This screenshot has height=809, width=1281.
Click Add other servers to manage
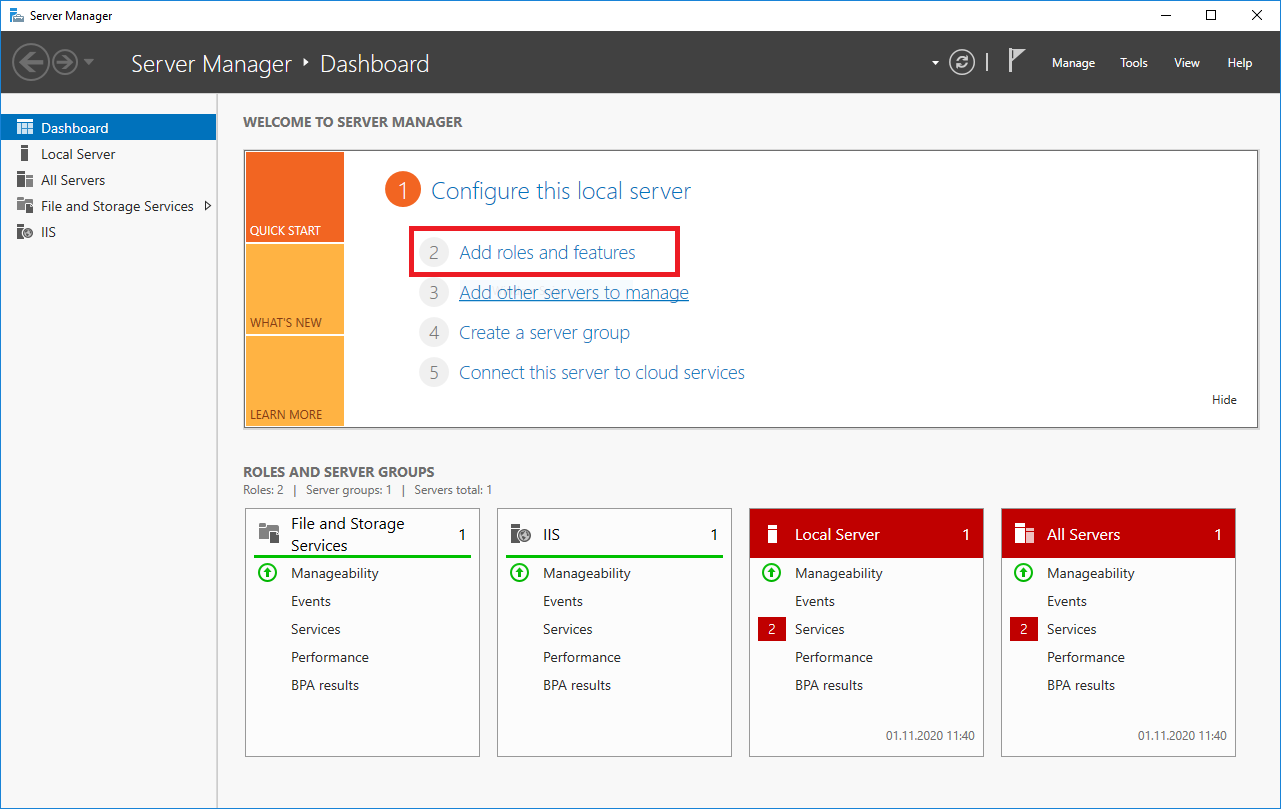pyautogui.click(x=573, y=293)
